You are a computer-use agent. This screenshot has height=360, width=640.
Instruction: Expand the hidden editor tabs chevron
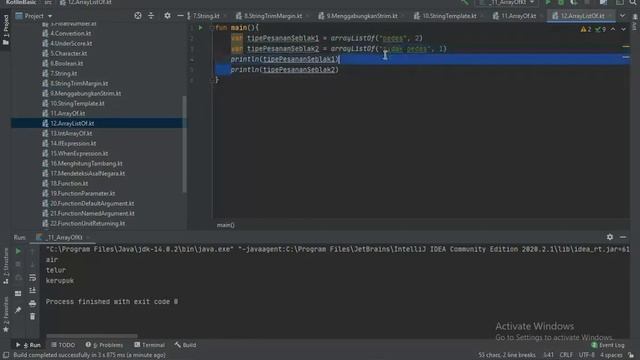coord(622,16)
